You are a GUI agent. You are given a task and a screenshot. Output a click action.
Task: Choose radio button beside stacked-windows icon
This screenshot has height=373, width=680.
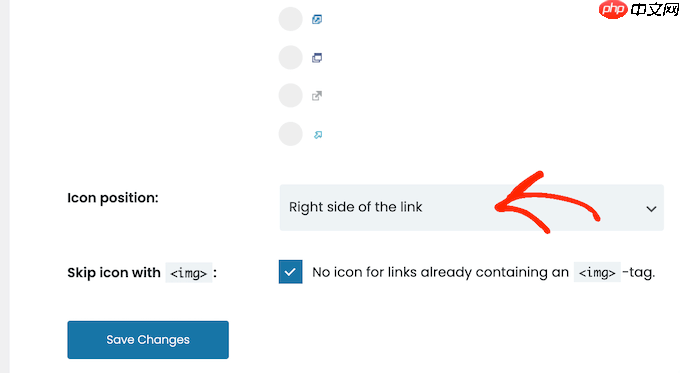click(291, 57)
